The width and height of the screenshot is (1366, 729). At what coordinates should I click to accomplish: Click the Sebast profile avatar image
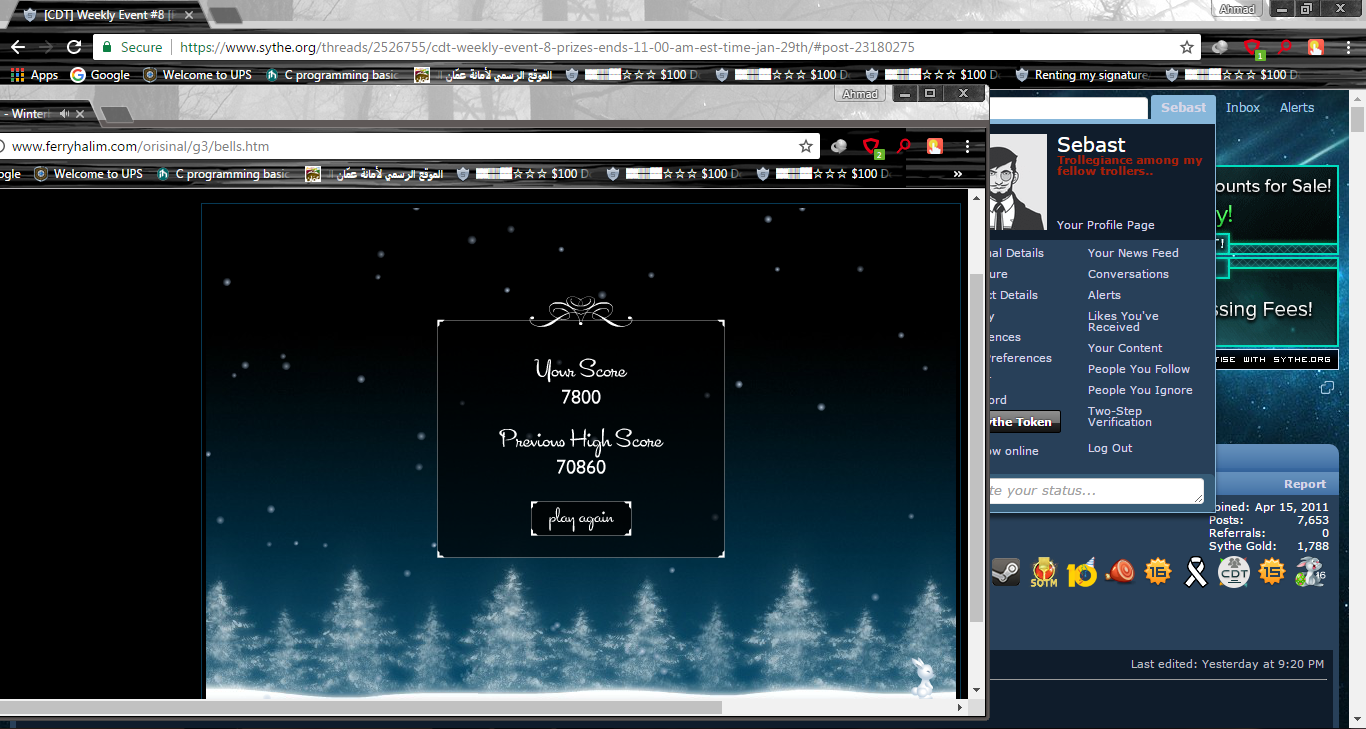click(1017, 182)
